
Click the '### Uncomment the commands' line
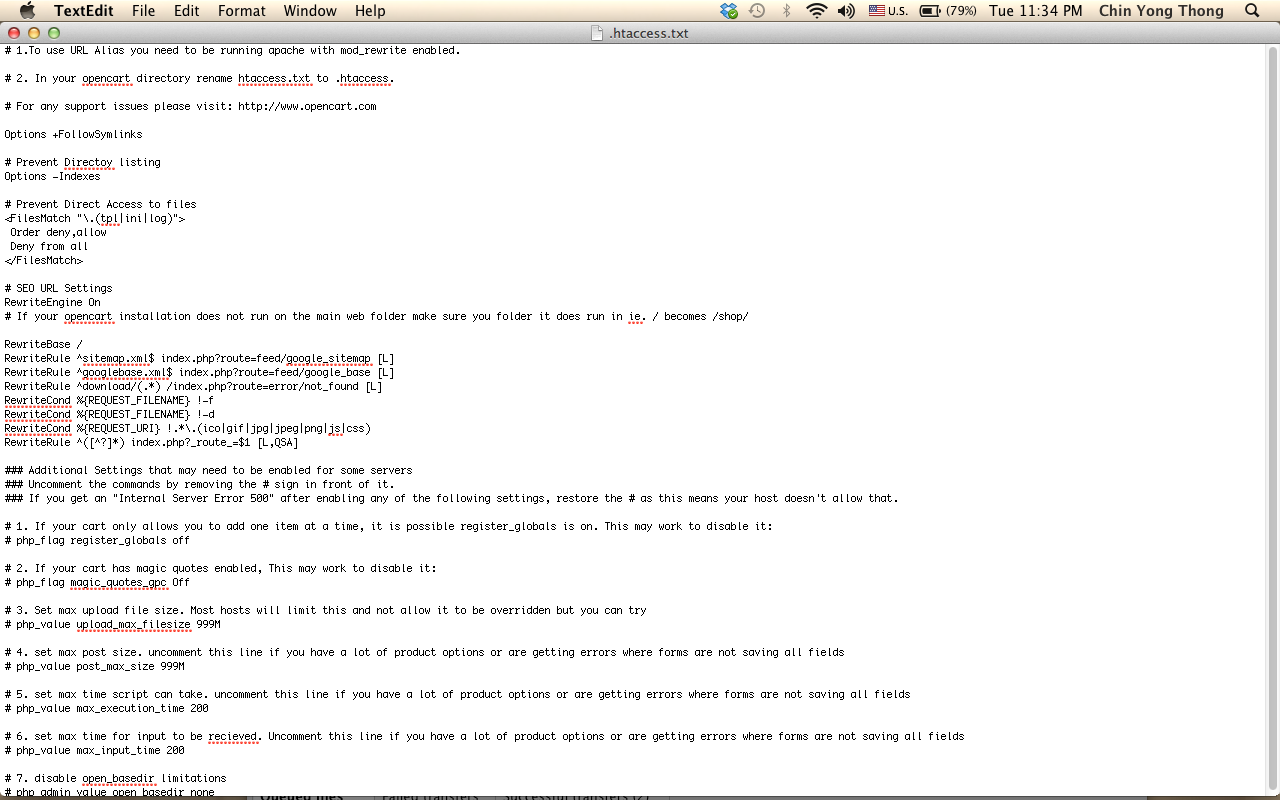coord(199,484)
